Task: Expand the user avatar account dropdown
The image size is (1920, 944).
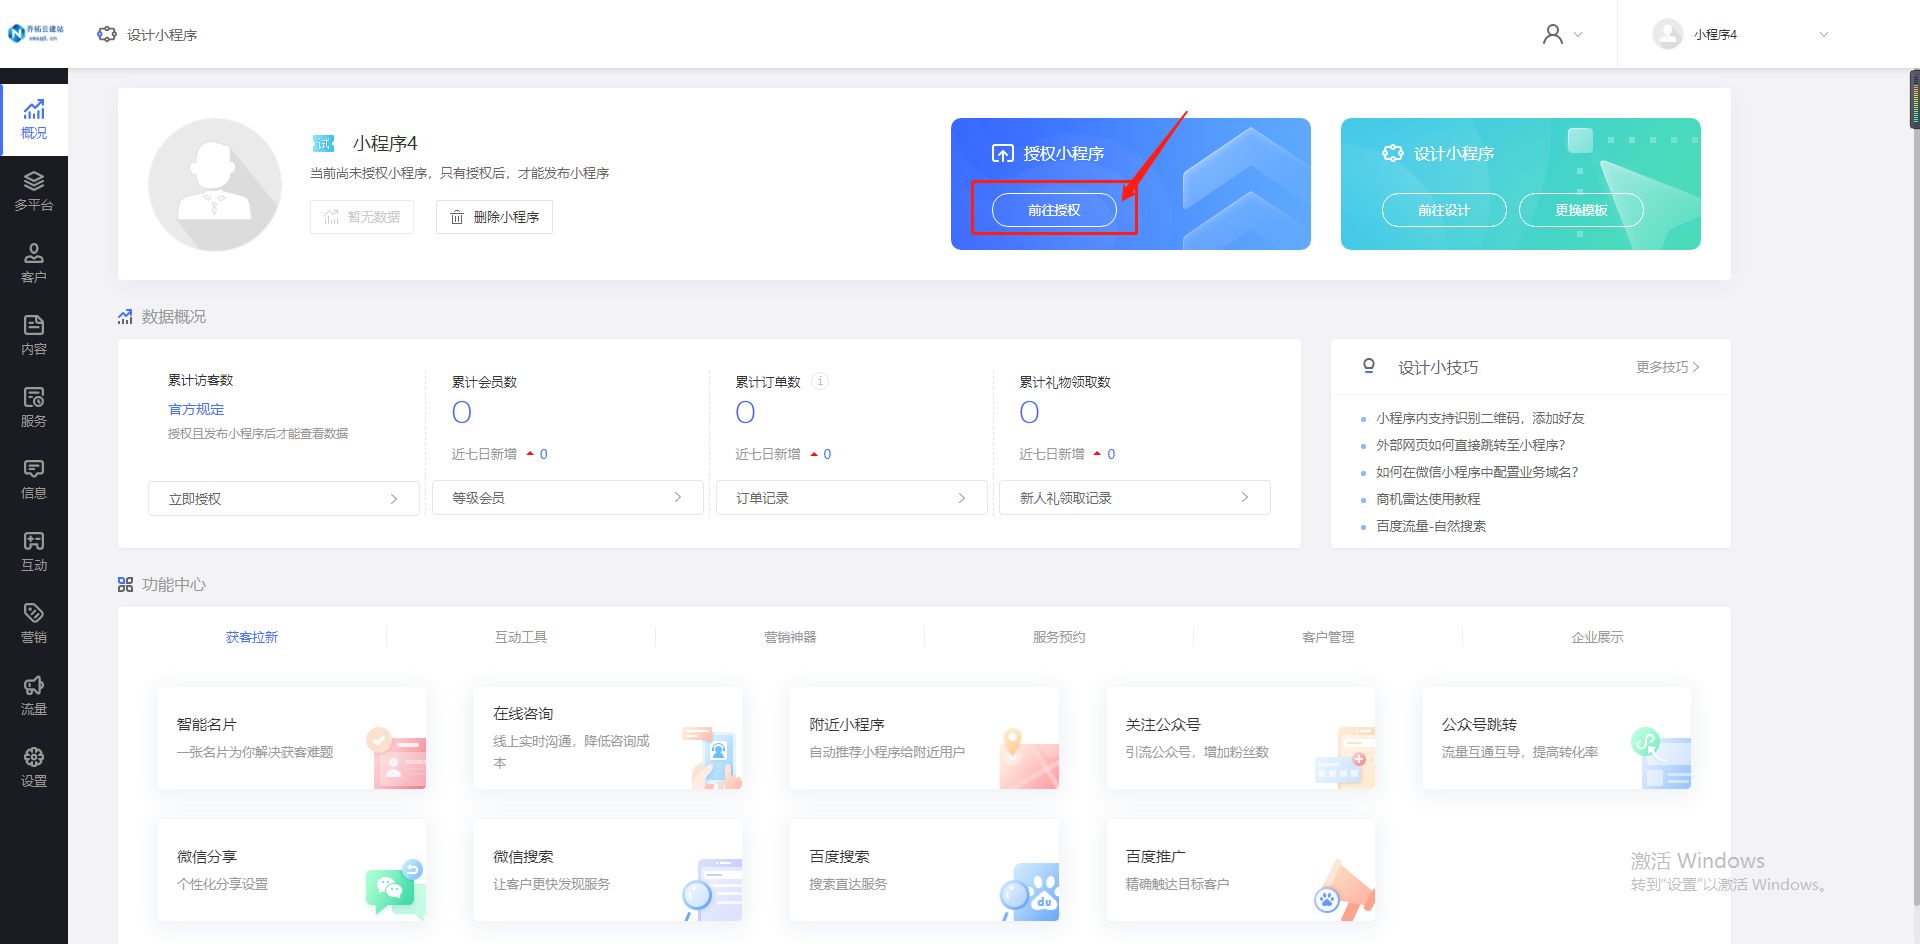Action: pos(1745,33)
